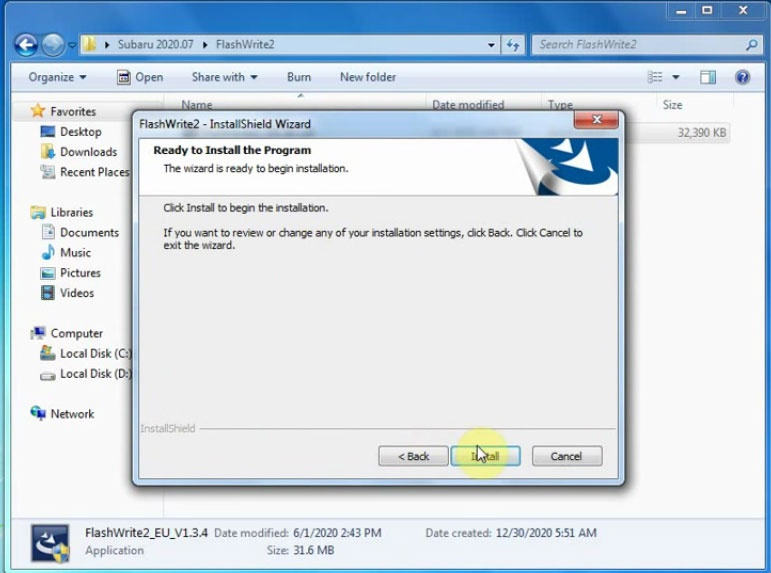Click the Install button in the wizard
Viewport: 771px width, 573px height.
pos(486,456)
